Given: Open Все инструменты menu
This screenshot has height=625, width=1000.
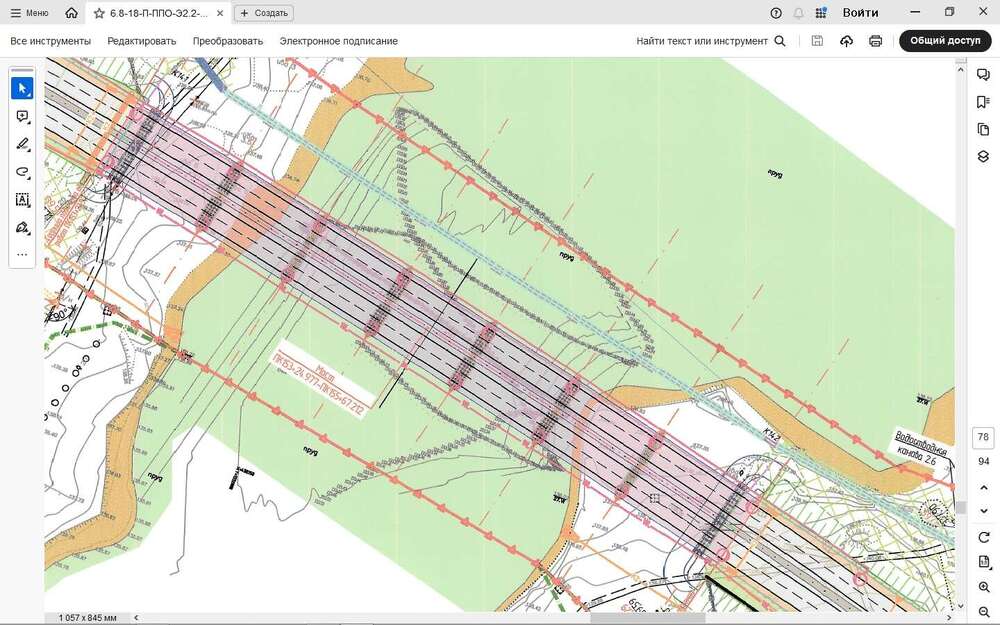Looking at the screenshot, I should click(x=50, y=41).
